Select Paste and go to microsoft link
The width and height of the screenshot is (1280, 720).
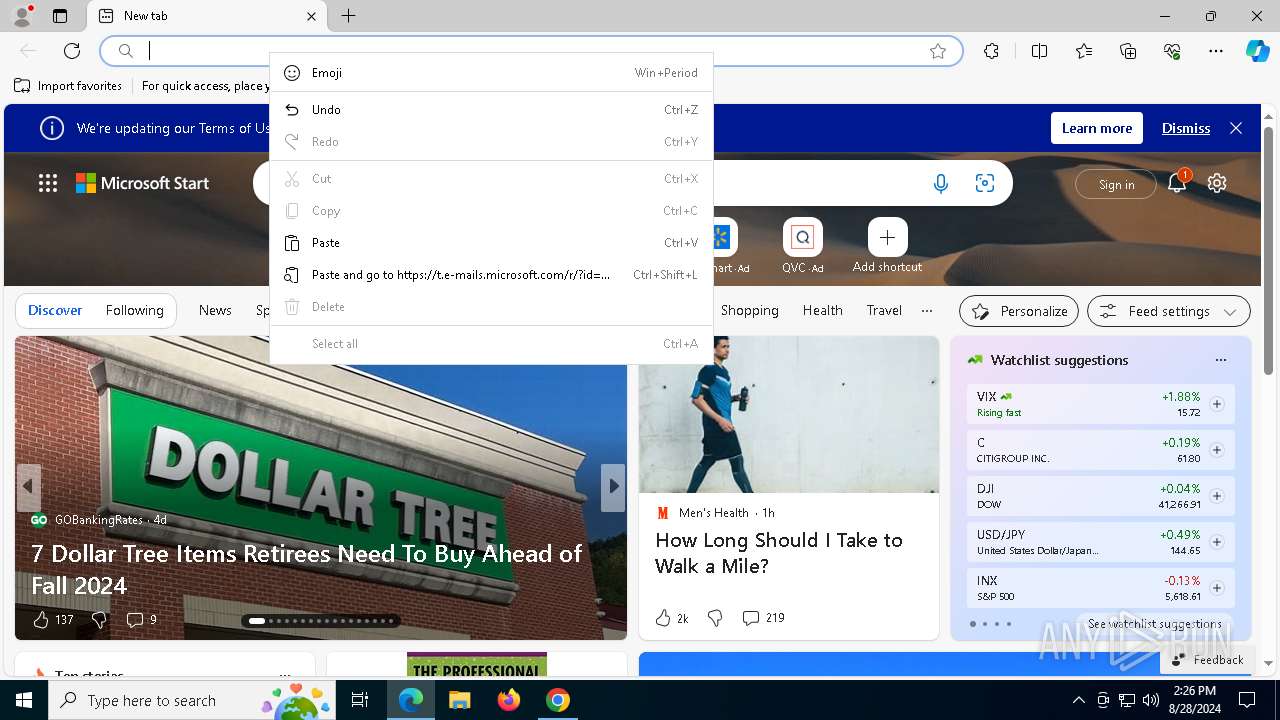click(491, 275)
